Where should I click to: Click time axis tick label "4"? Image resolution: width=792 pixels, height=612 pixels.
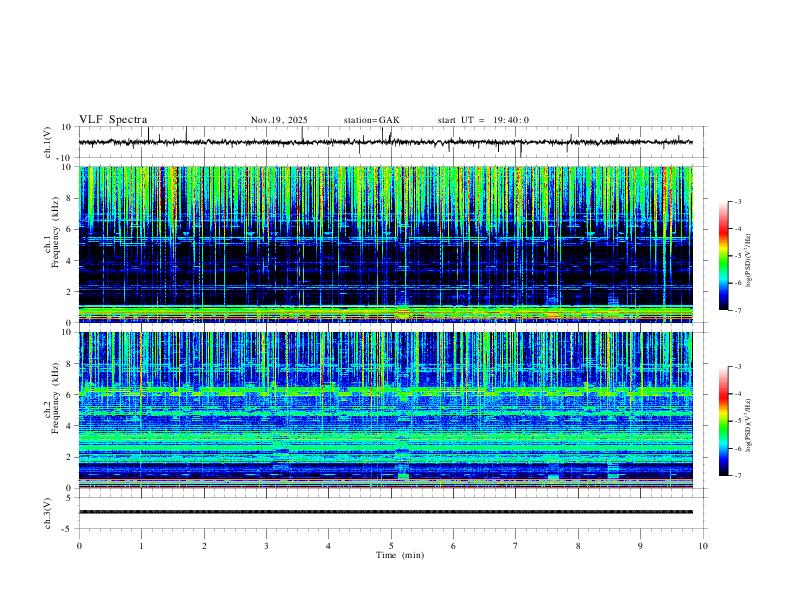pyautogui.click(x=328, y=546)
